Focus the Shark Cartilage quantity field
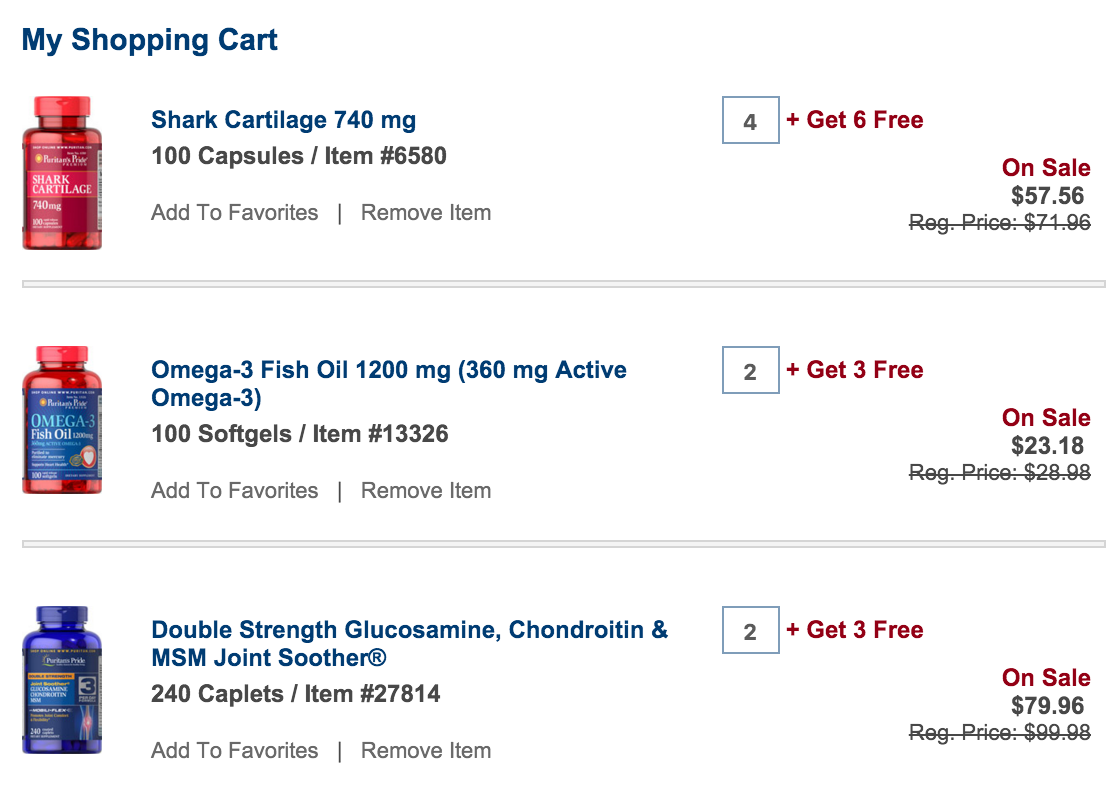Screen dimensions: 1112x790 tap(750, 122)
